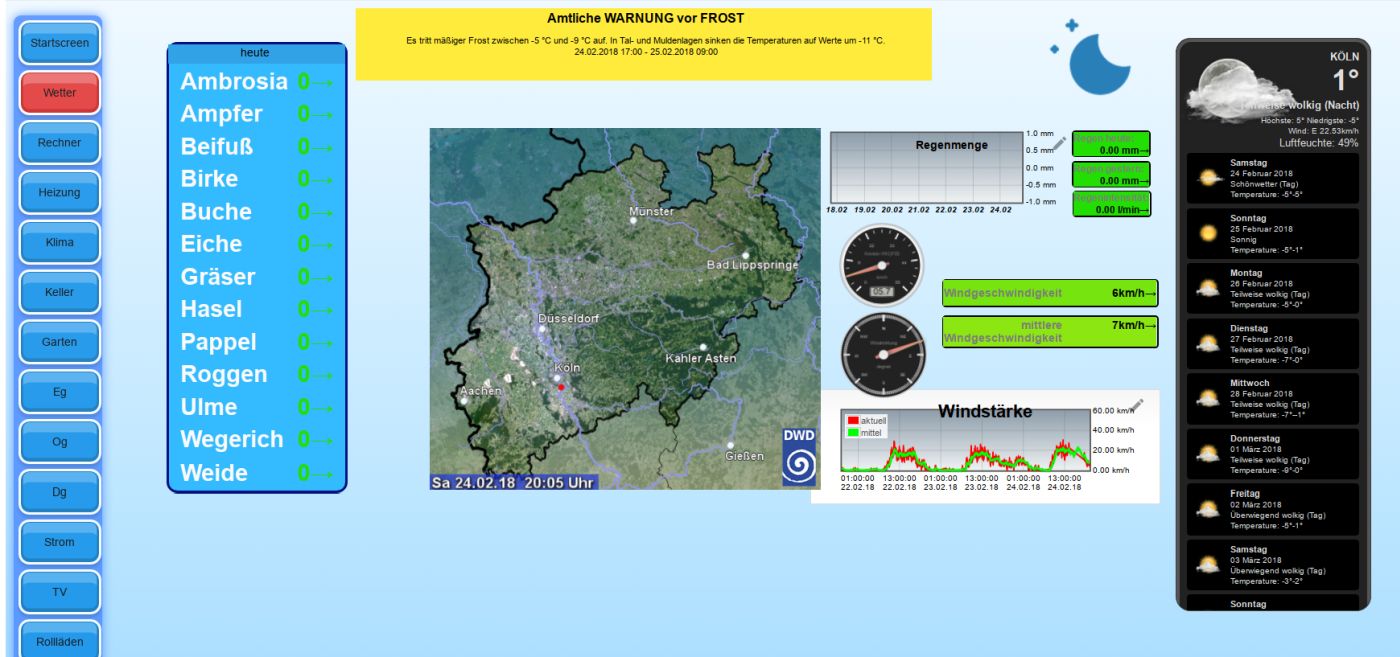Click the yellow frost warning banner

tap(643, 44)
